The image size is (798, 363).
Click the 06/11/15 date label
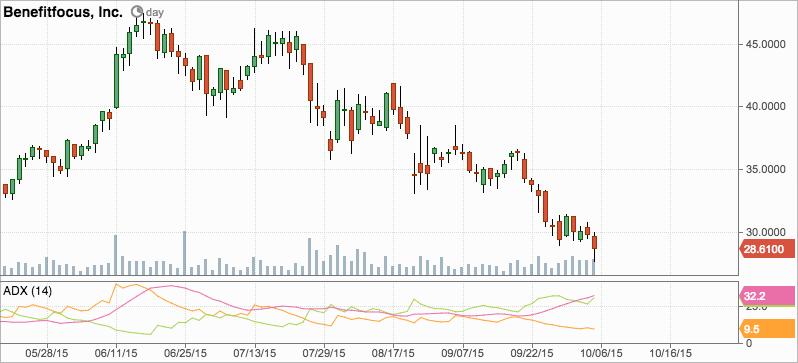point(116,353)
